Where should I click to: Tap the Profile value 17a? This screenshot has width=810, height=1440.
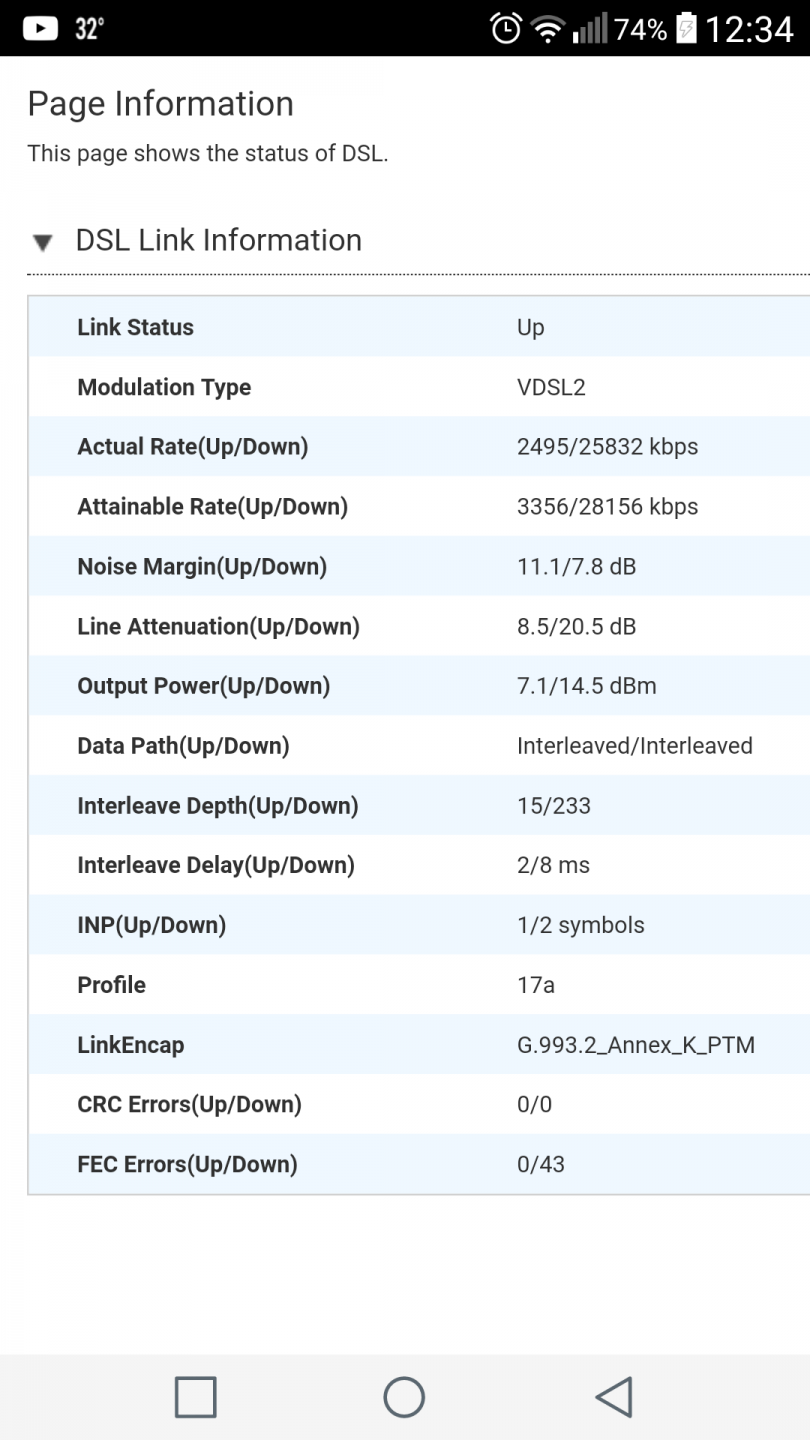coord(536,985)
